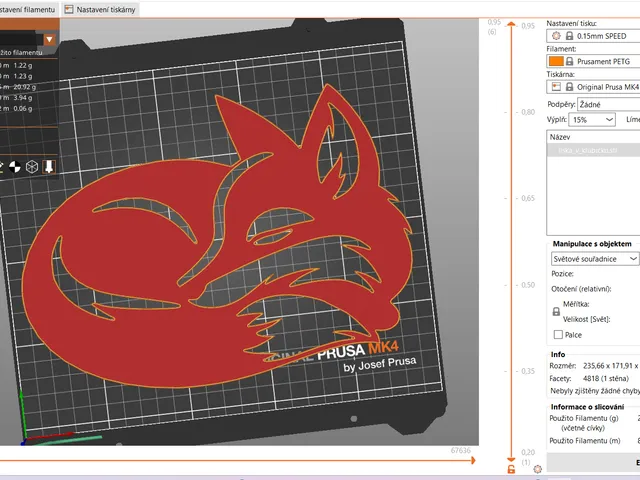Click the lock icon beside Original Prusa MK4

[x=569, y=87]
